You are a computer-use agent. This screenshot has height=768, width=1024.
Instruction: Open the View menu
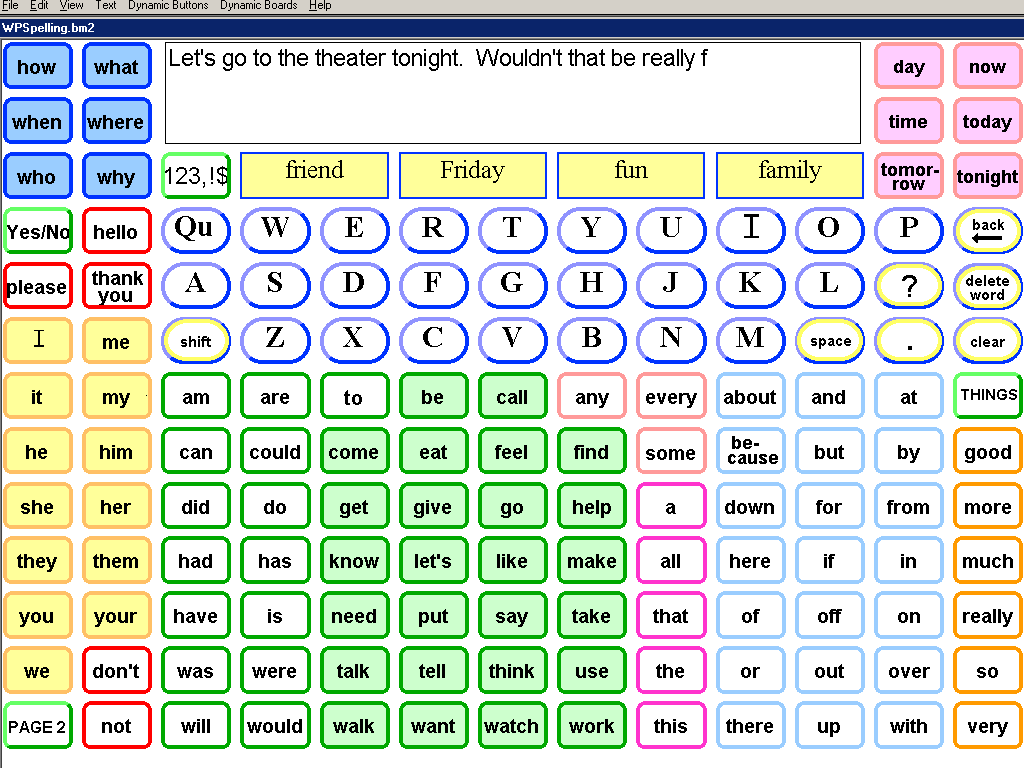point(71,5)
